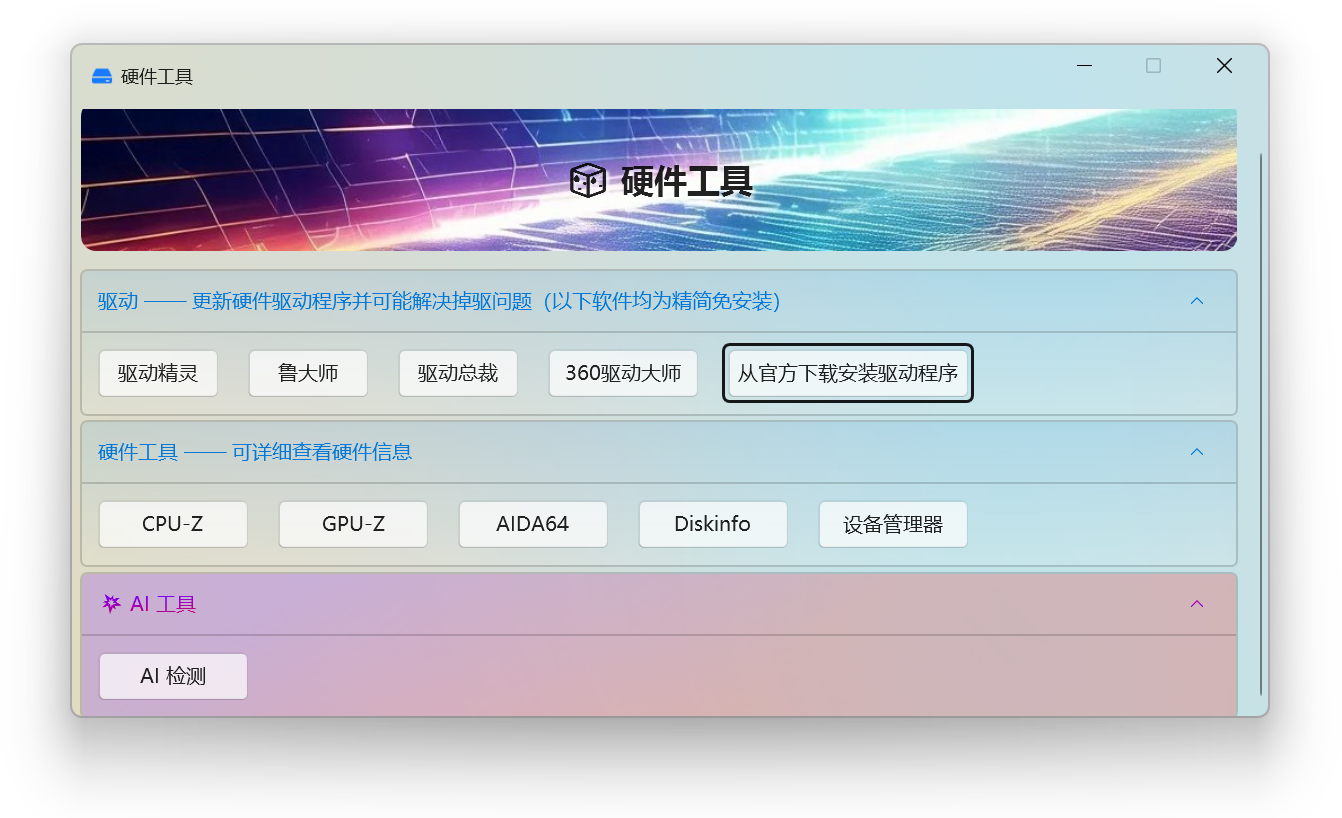Open 360驱动大师
The height and width of the screenshot is (818, 1342).
623,374
